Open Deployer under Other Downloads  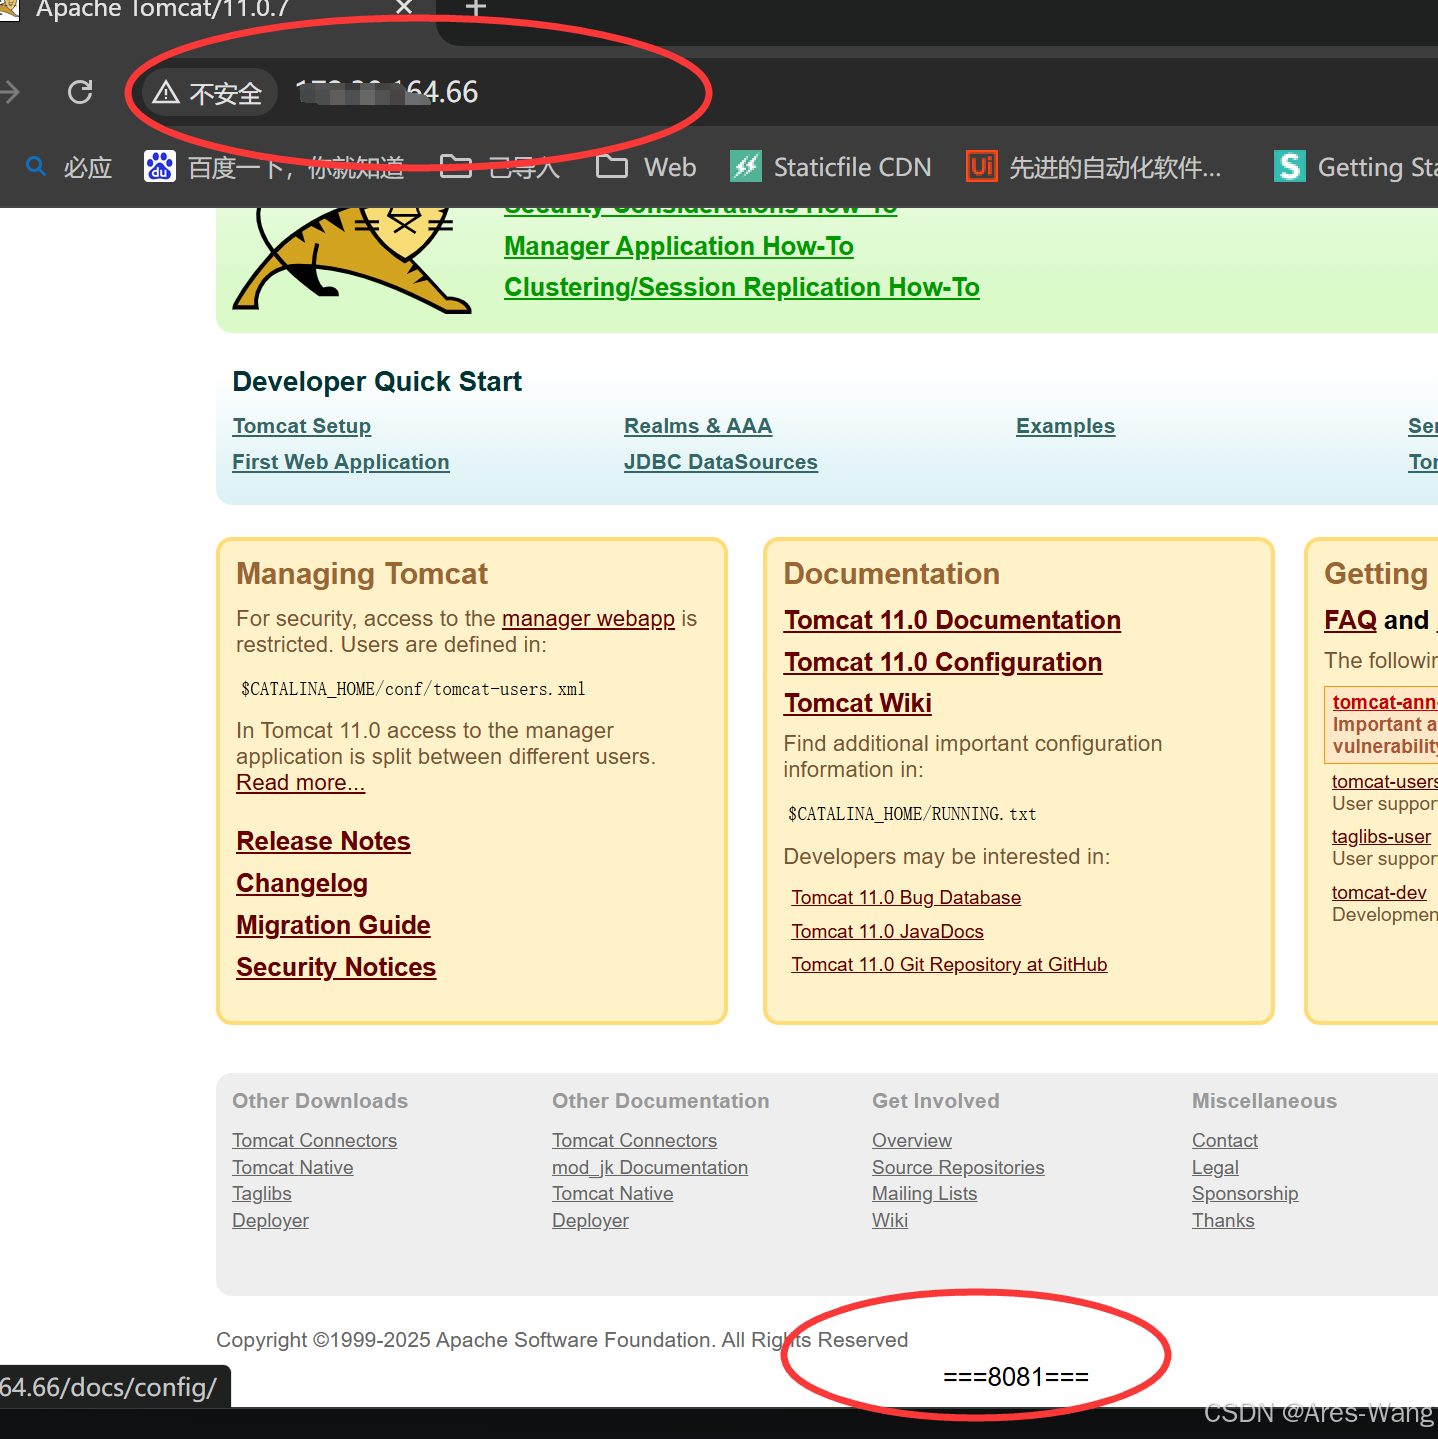coord(271,1221)
